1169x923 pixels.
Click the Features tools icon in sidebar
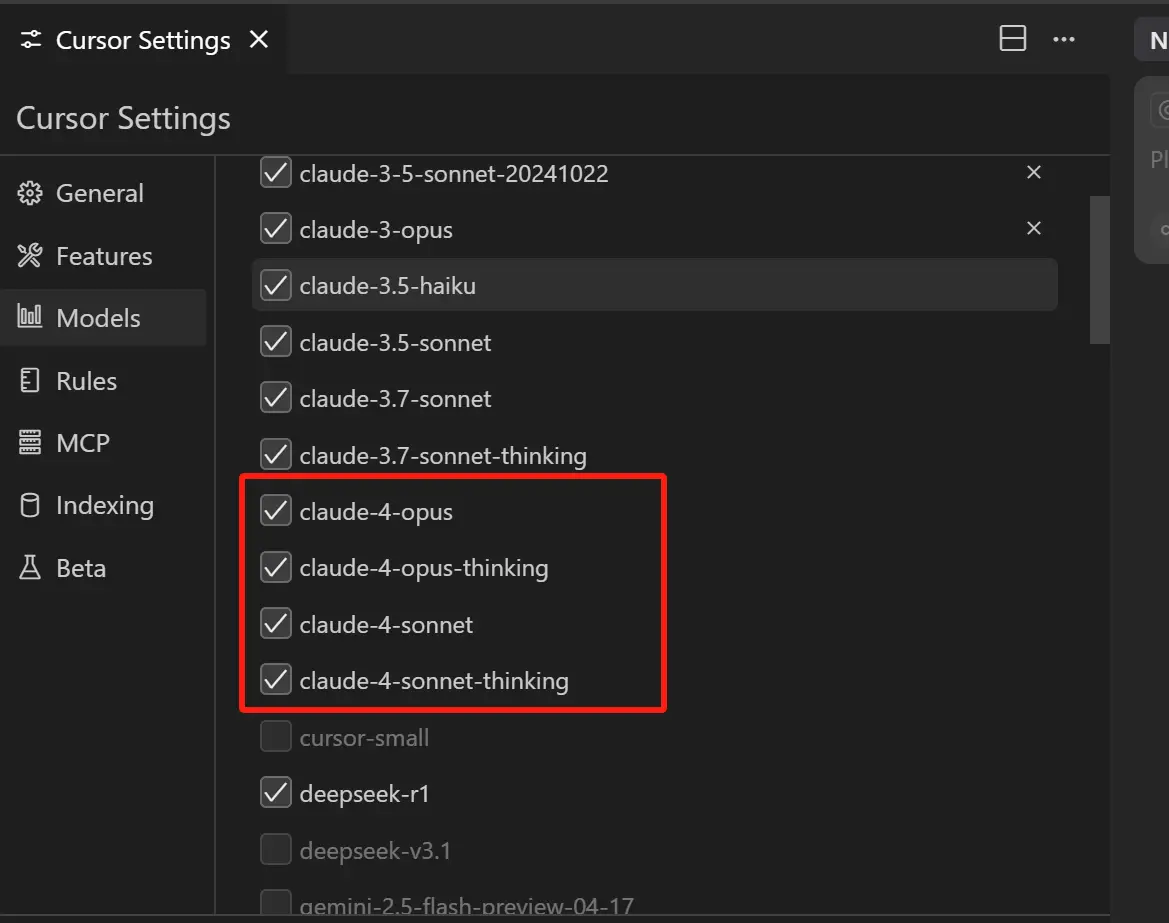click(x=30, y=256)
